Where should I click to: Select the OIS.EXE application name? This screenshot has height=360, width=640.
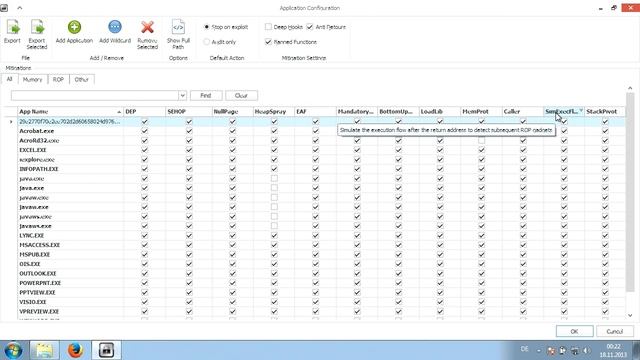[x=30, y=264]
